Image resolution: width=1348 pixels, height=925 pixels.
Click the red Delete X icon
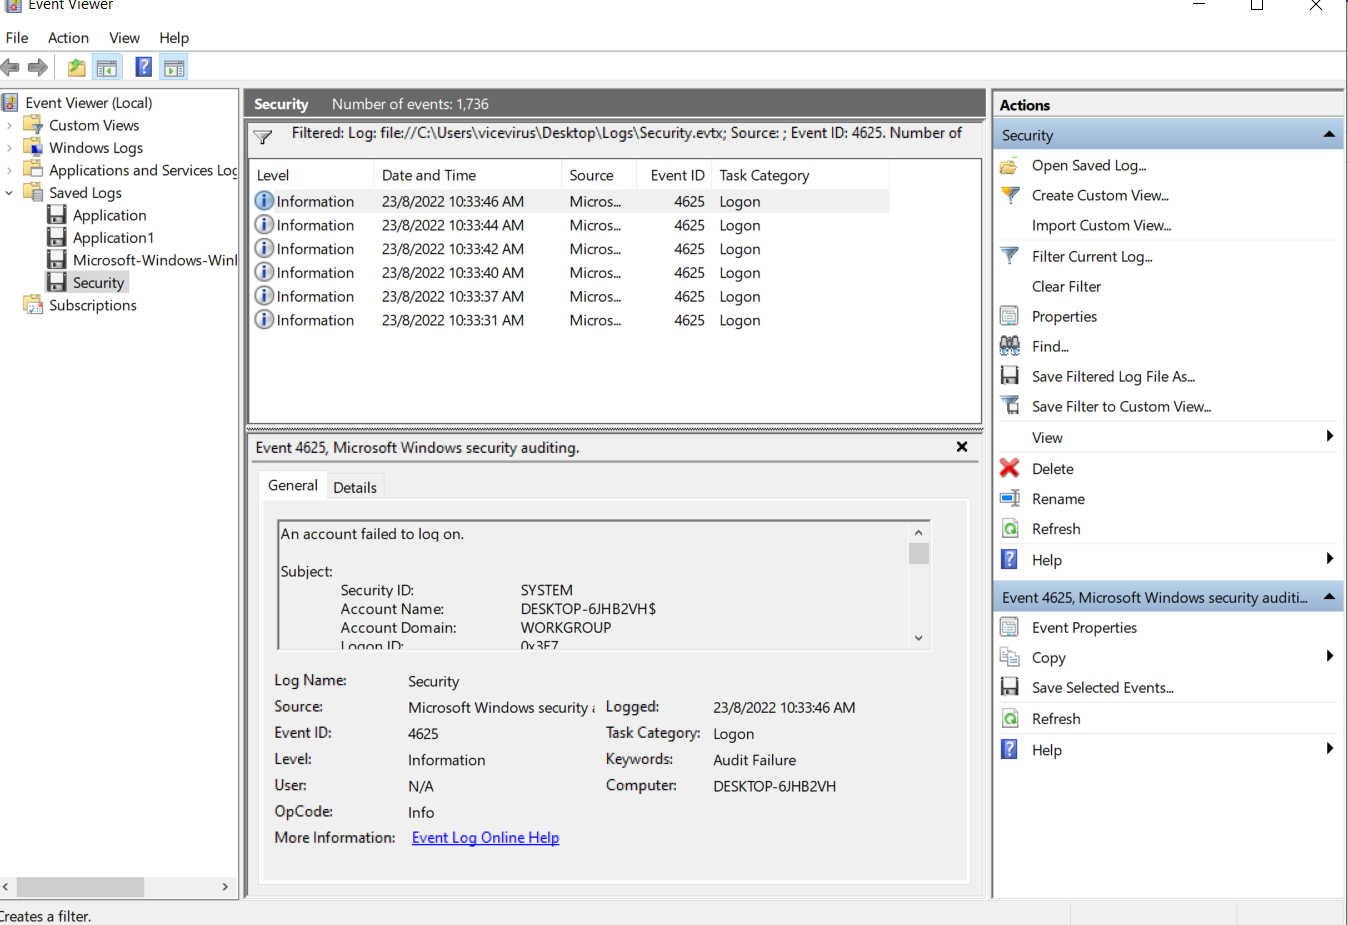pyautogui.click(x=1010, y=468)
